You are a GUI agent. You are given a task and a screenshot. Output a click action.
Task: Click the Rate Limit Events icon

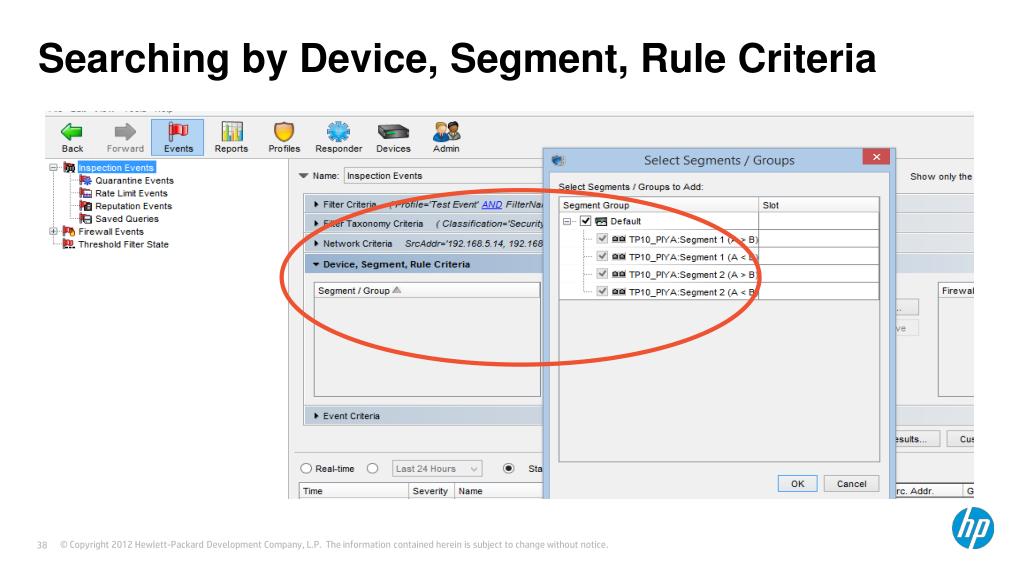click(86, 193)
